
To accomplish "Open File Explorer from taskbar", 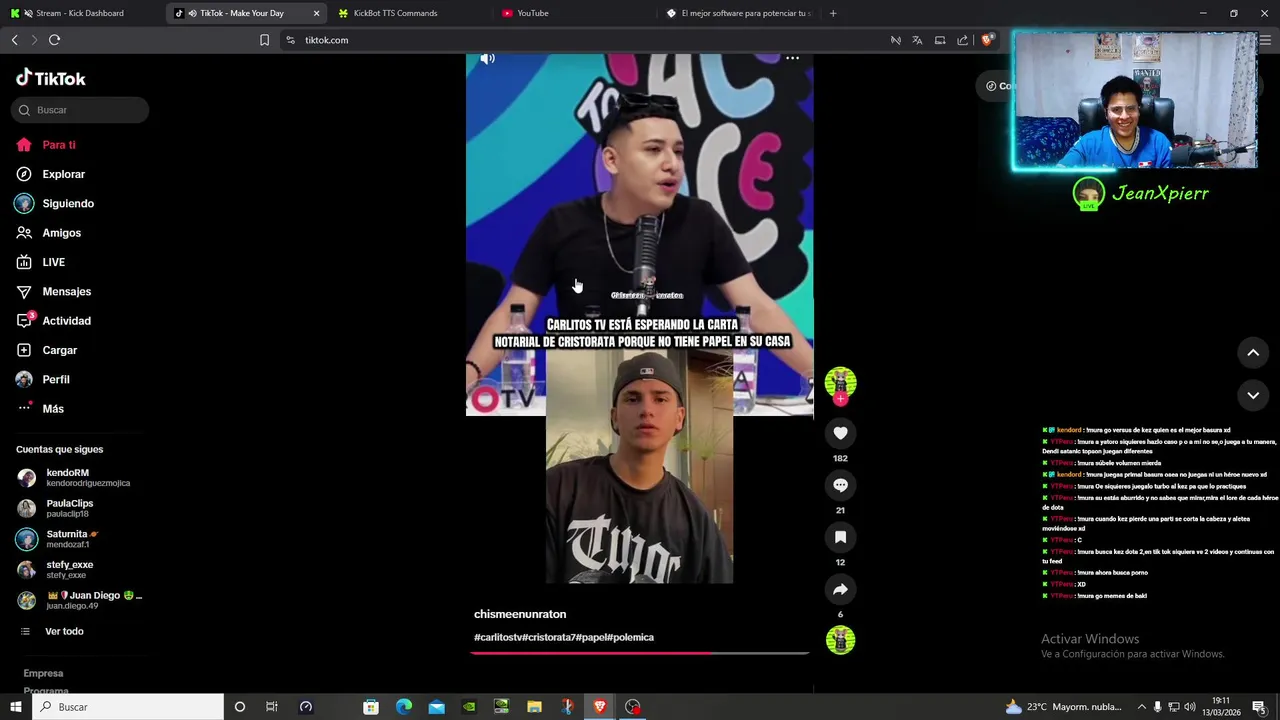I will [534, 707].
